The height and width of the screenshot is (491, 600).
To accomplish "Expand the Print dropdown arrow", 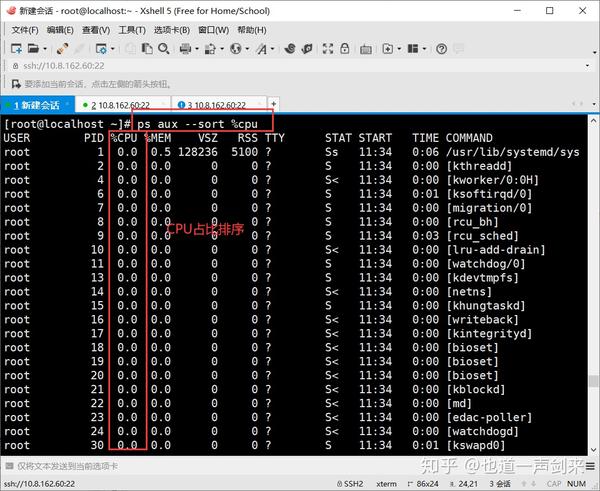I will pos(197,49).
